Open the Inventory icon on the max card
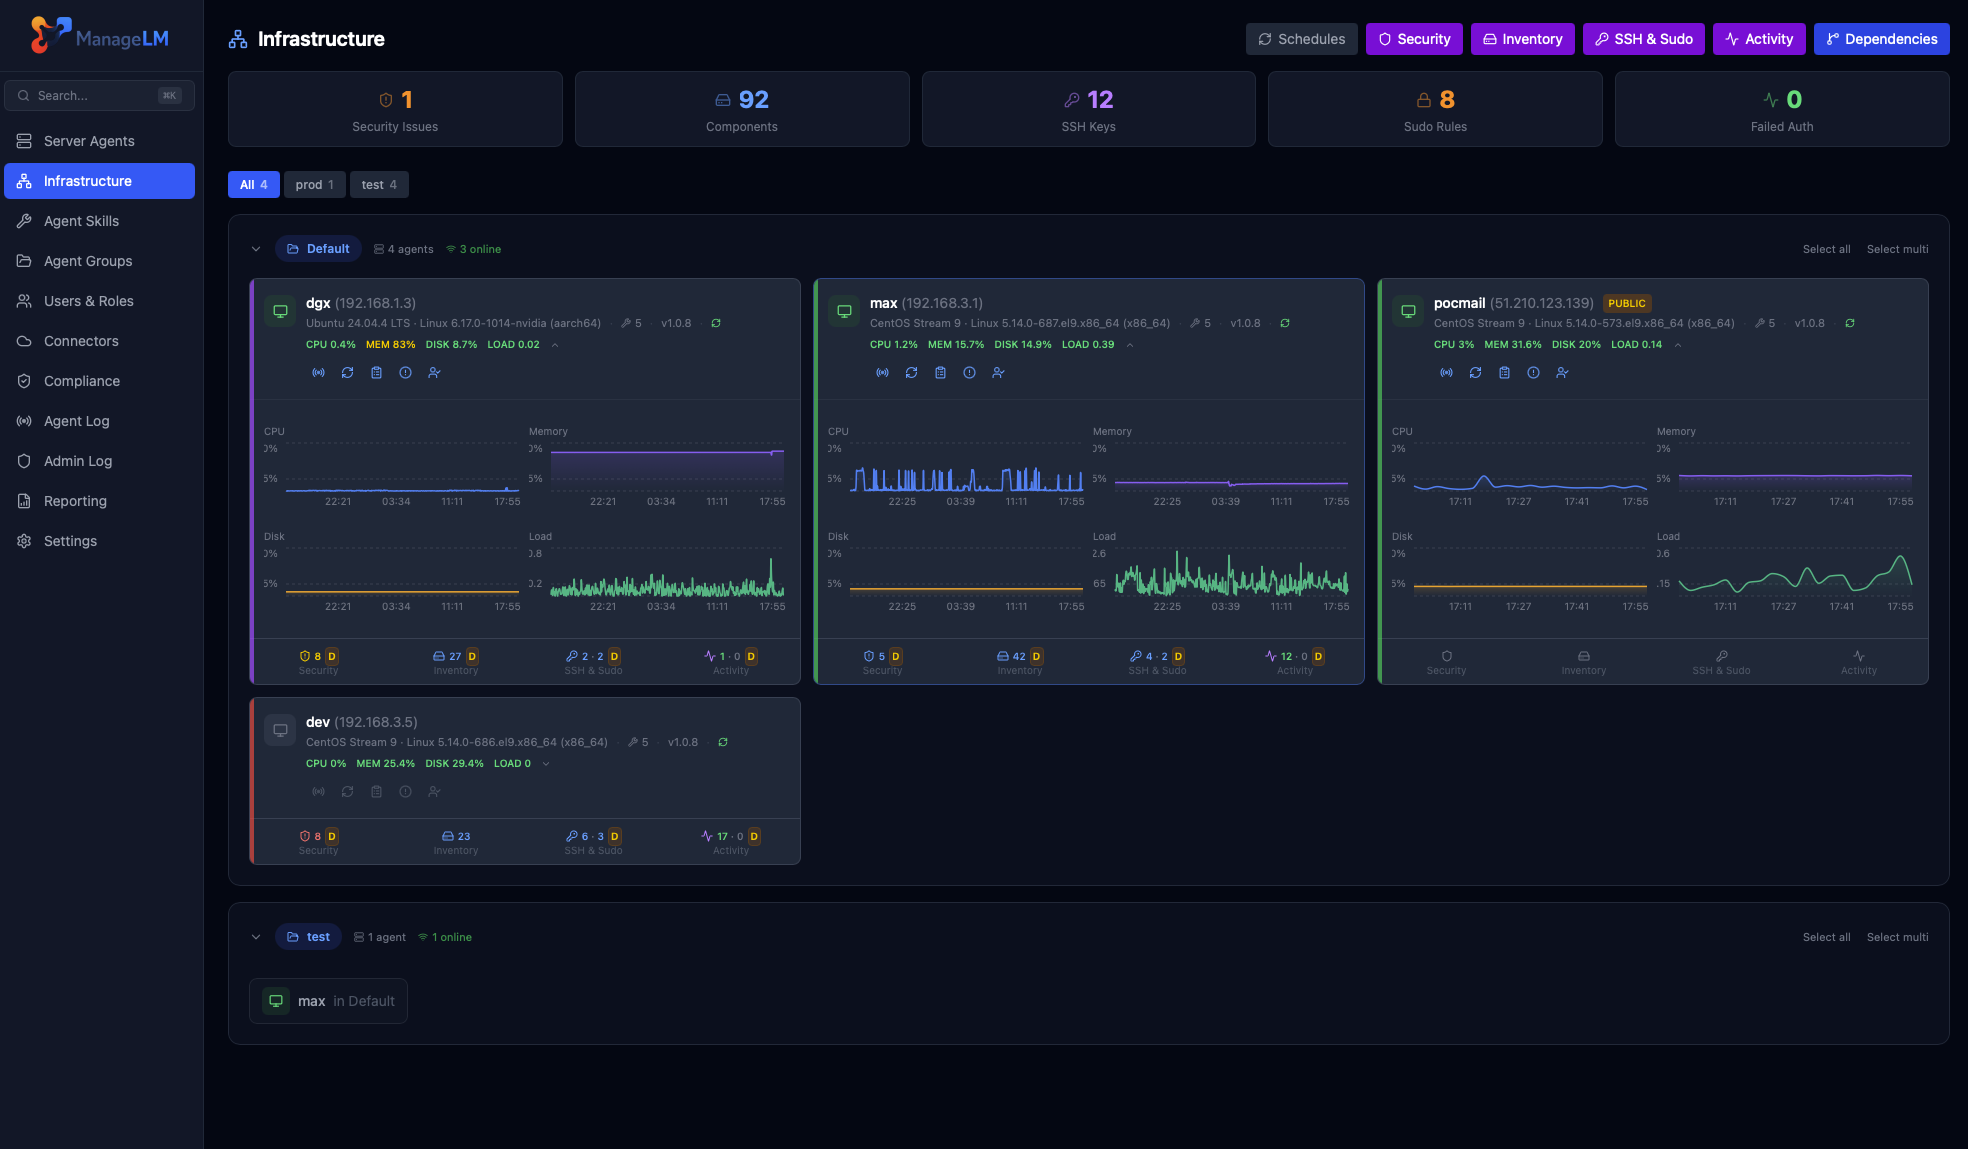The image size is (1968, 1149). pyautogui.click(x=1002, y=656)
